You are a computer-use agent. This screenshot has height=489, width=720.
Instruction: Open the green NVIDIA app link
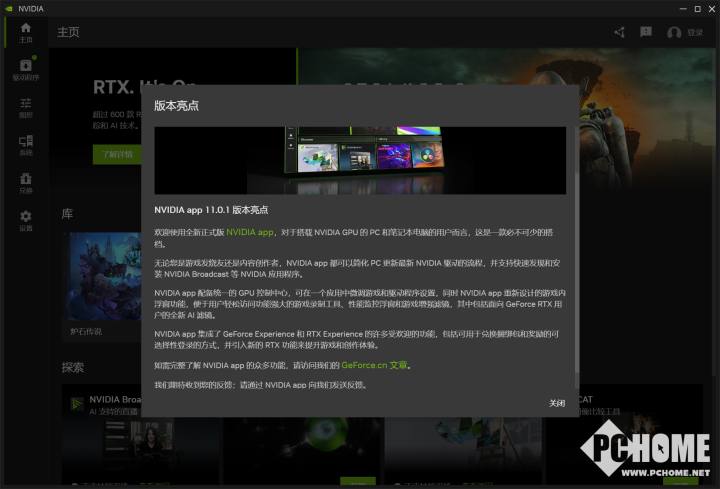[x=250, y=232]
